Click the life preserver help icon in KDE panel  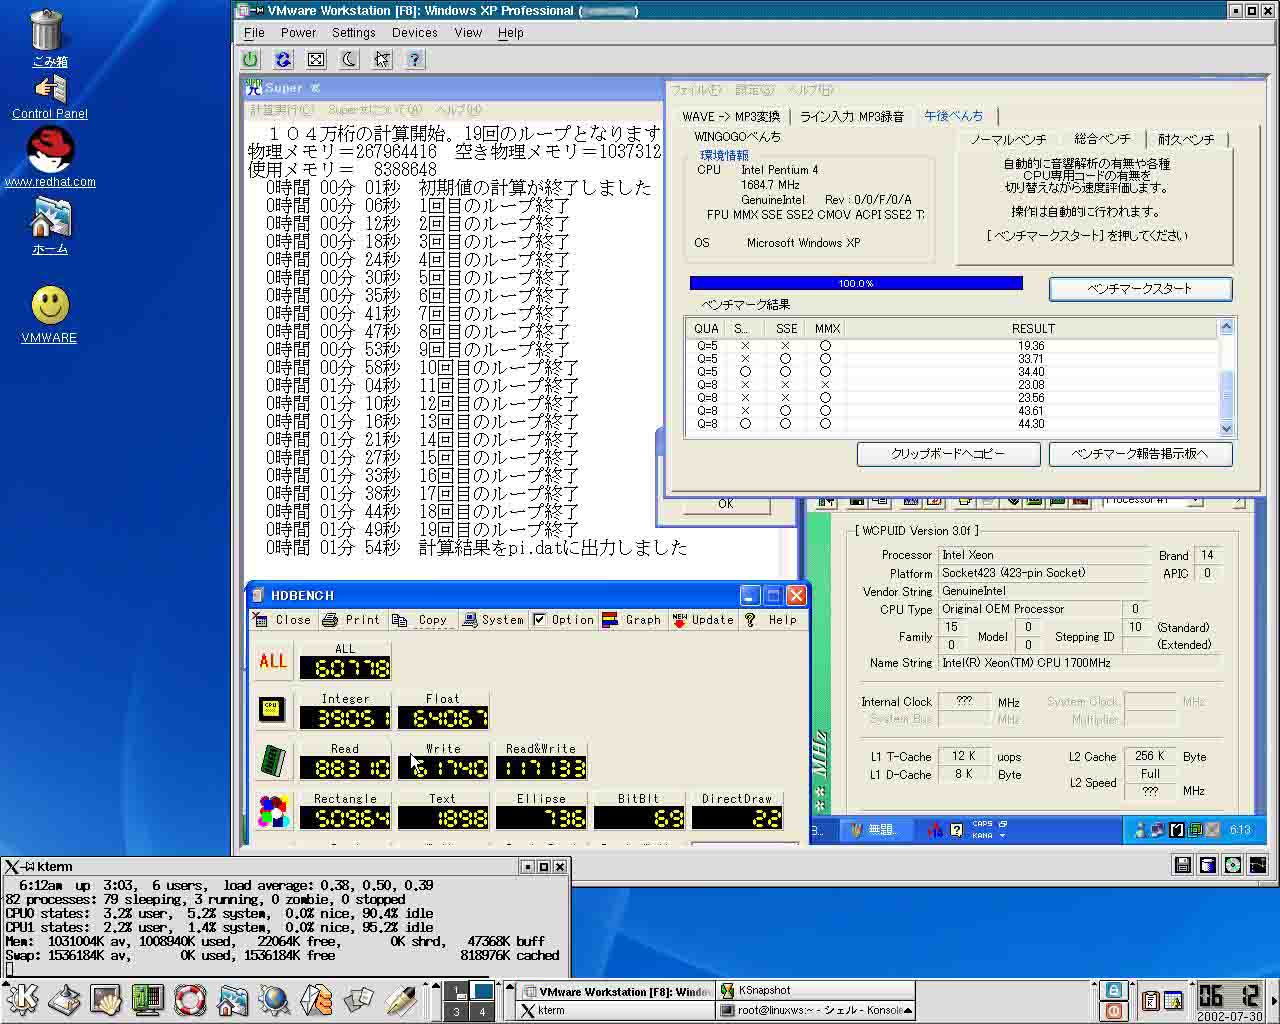189,998
